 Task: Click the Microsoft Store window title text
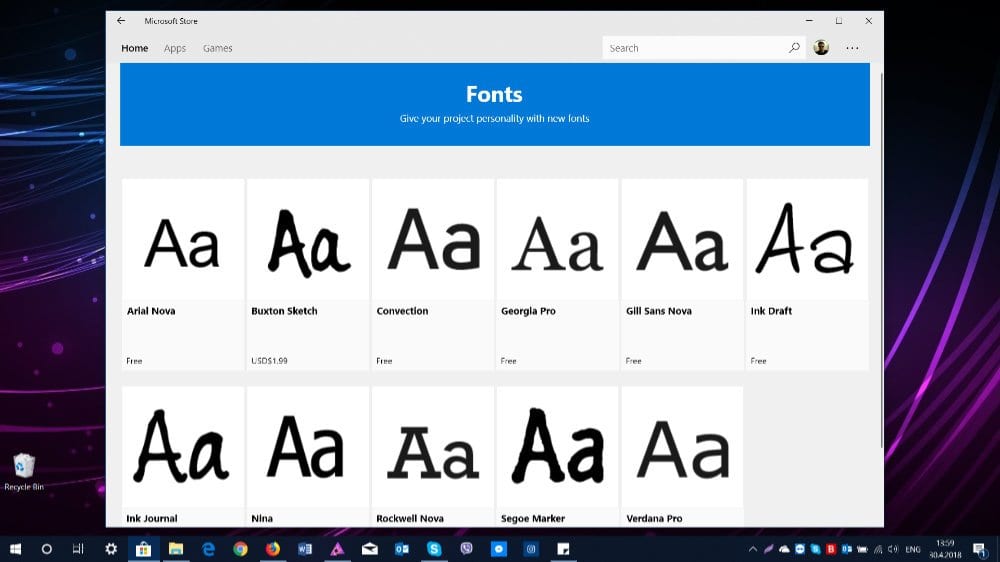[x=171, y=21]
